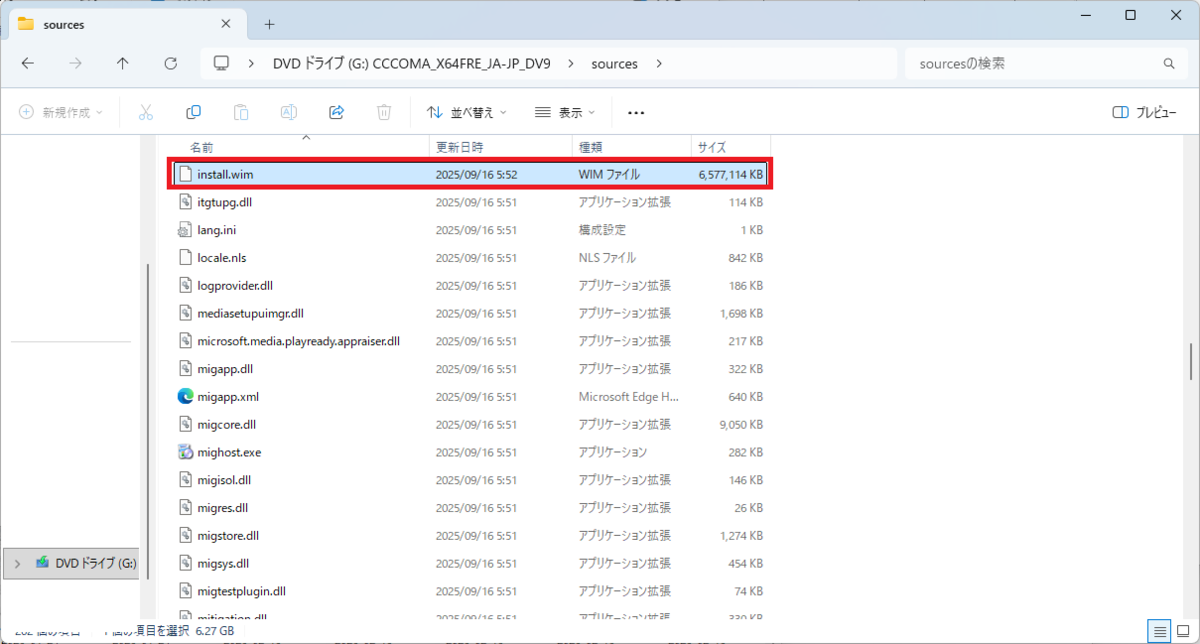Expand chevron before DVD ドライブ breadcrumb

(252, 63)
